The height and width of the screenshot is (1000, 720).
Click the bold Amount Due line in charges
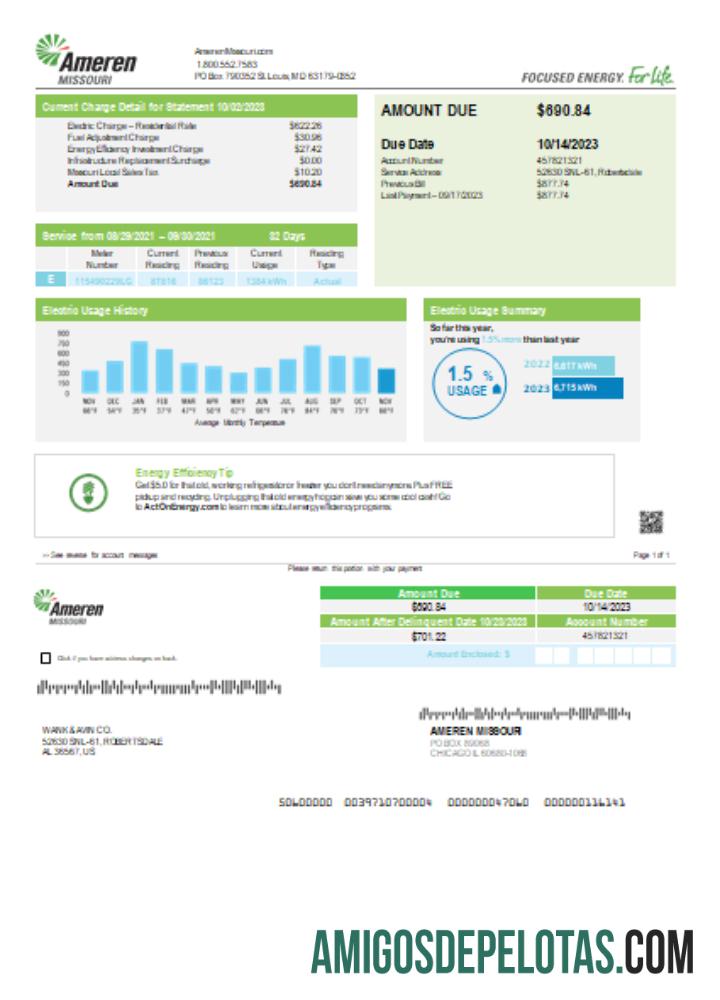tap(195, 184)
